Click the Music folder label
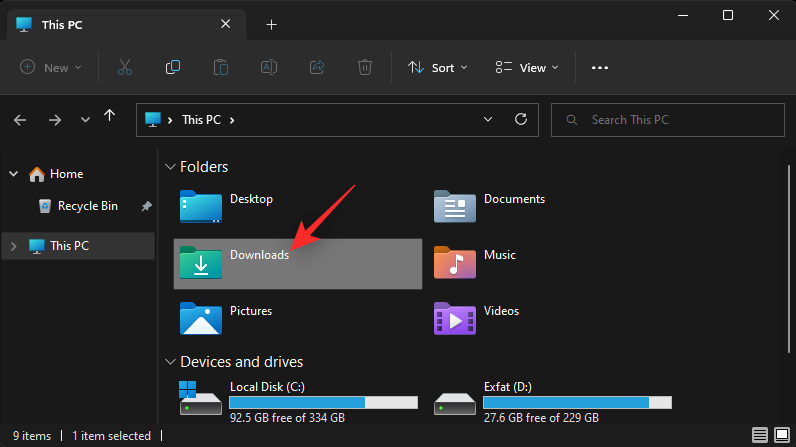796x447 pixels. coord(500,255)
